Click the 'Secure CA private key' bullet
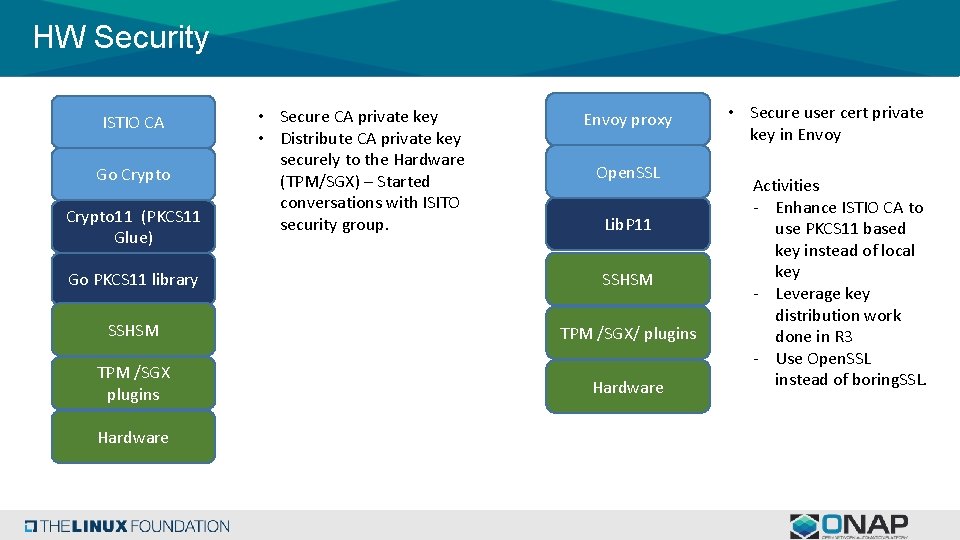960x540 pixels. click(359, 116)
